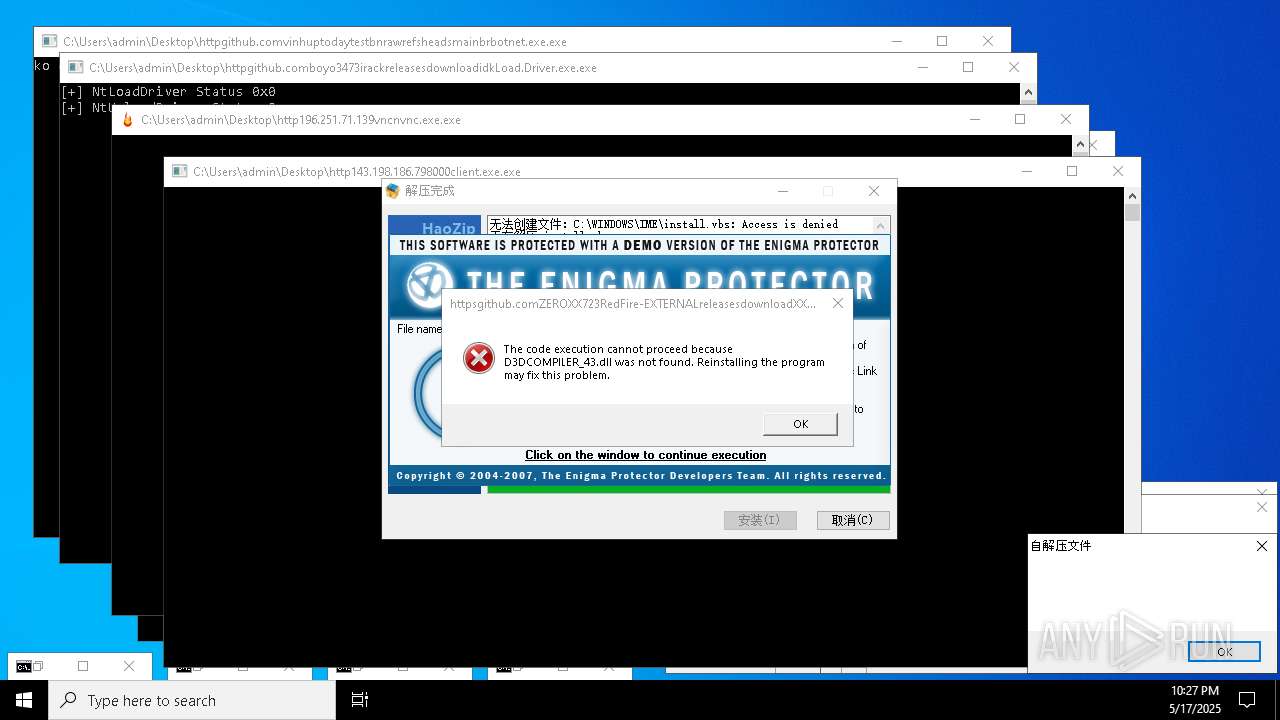Viewport: 1280px width, 720px height.
Task: Close the 解压完成 extraction window
Action: [874, 191]
